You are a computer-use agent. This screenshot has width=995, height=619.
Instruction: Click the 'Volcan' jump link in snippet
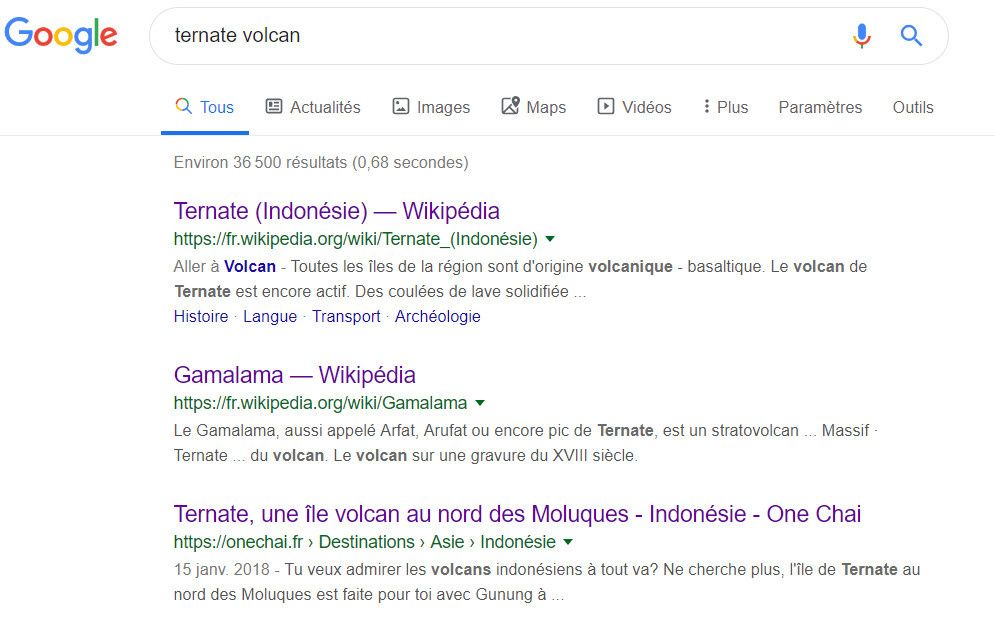250,266
